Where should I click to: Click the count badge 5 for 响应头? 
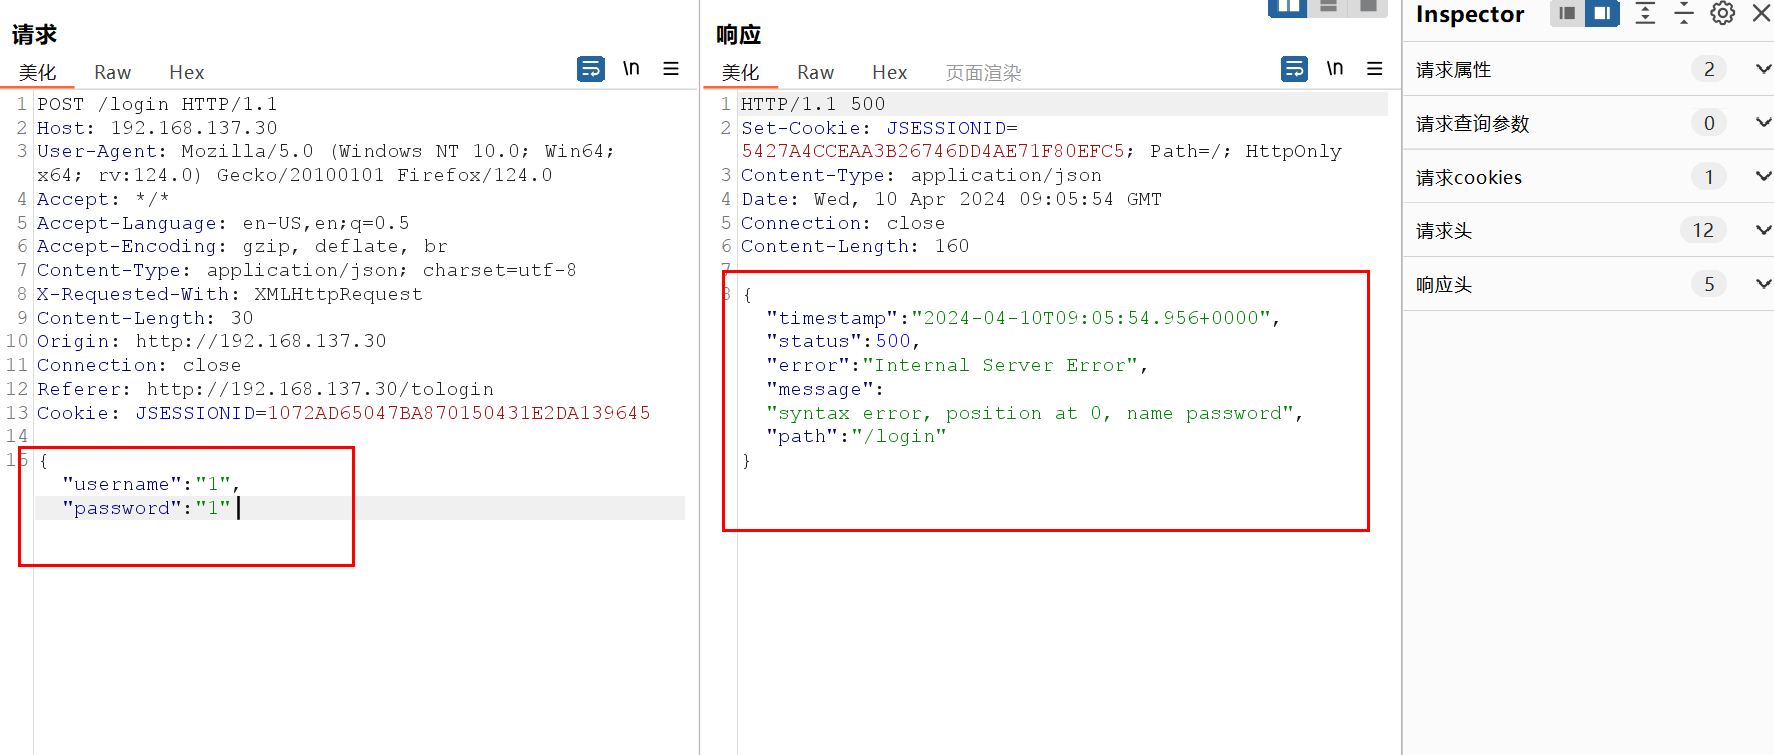(1709, 285)
